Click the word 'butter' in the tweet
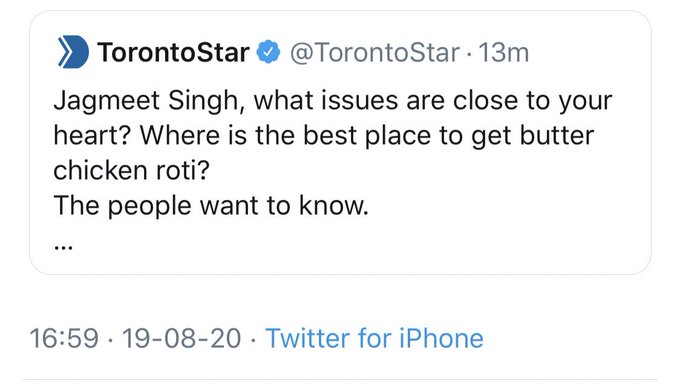This screenshot has height=384, width=680. pyautogui.click(x=557, y=135)
